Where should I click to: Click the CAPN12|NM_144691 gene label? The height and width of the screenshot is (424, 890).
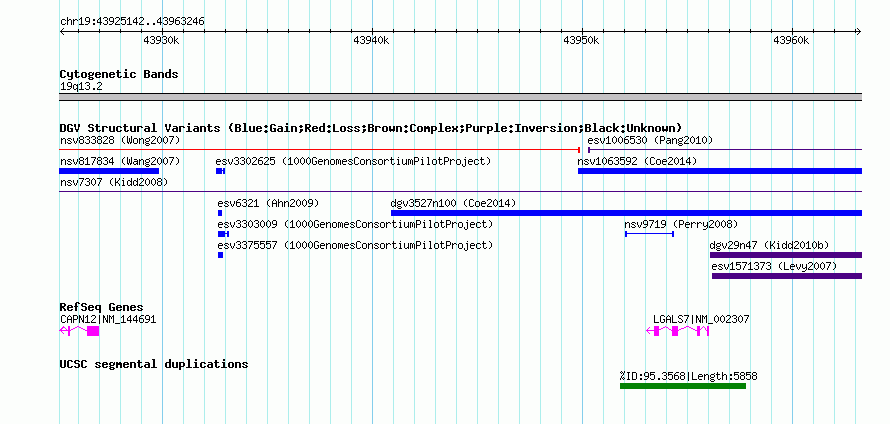click(x=108, y=320)
